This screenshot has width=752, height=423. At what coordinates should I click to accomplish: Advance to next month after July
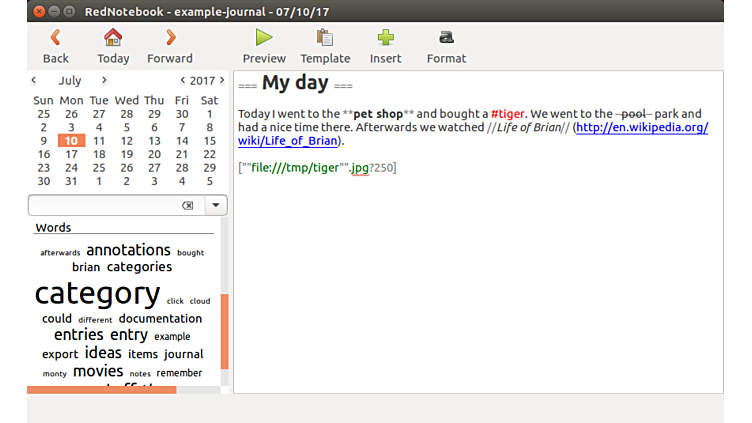point(104,80)
